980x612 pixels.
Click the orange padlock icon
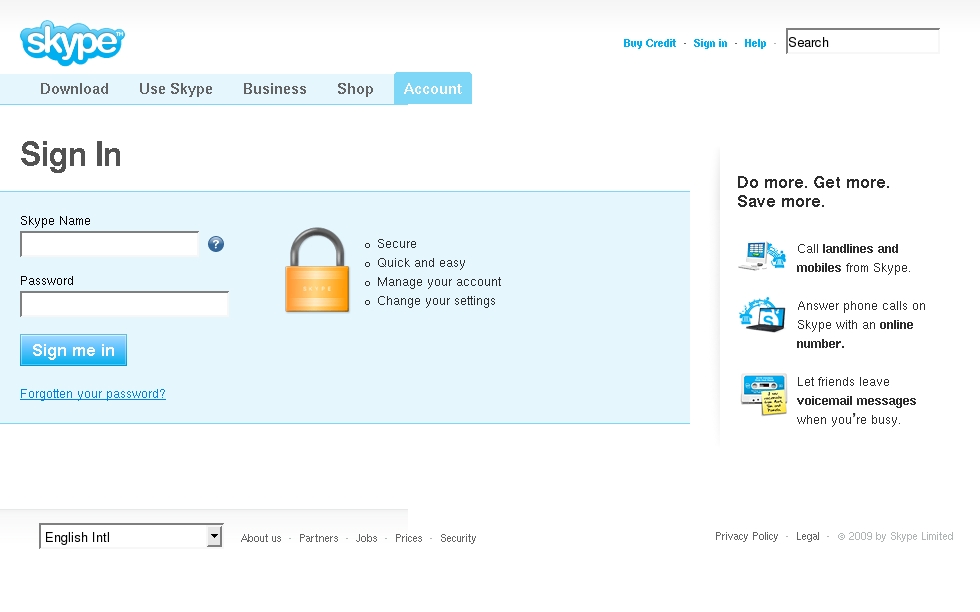pos(317,269)
